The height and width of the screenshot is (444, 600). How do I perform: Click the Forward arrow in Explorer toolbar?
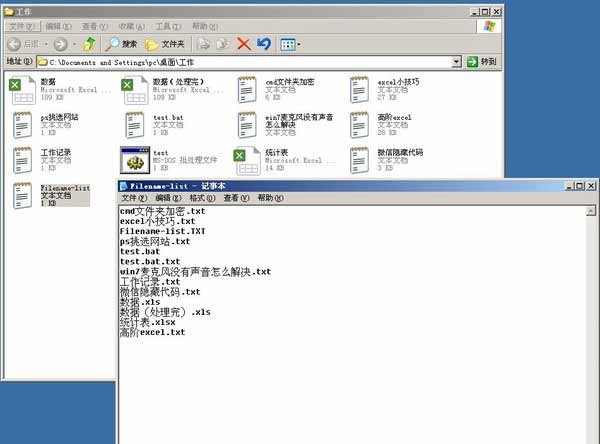coord(60,44)
